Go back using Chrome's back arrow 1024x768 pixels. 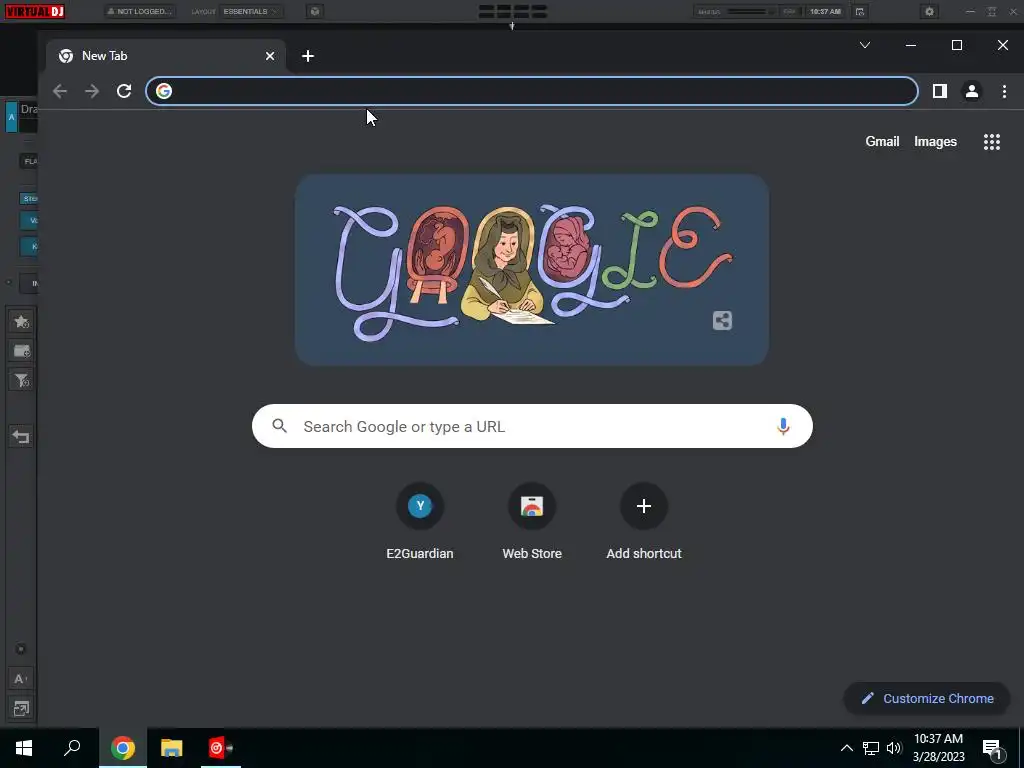pyautogui.click(x=60, y=91)
